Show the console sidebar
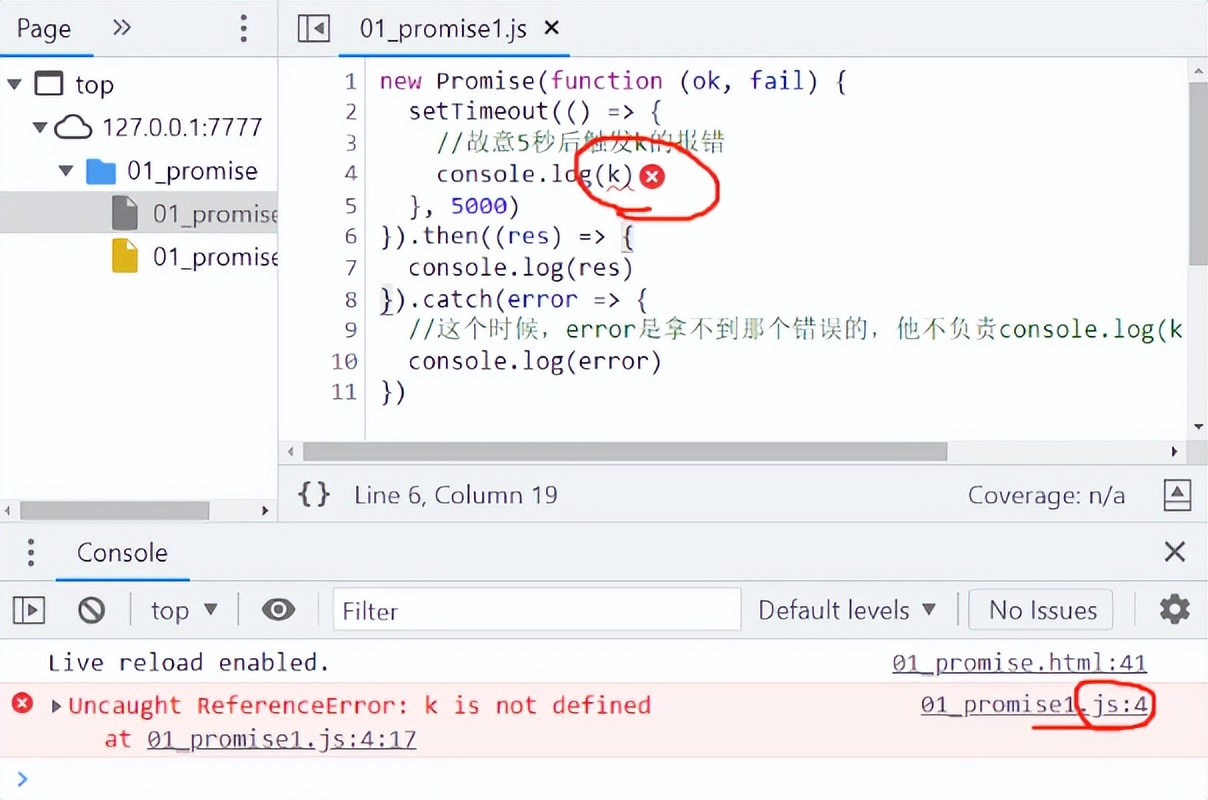The width and height of the screenshot is (1208, 800). [x=29, y=609]
